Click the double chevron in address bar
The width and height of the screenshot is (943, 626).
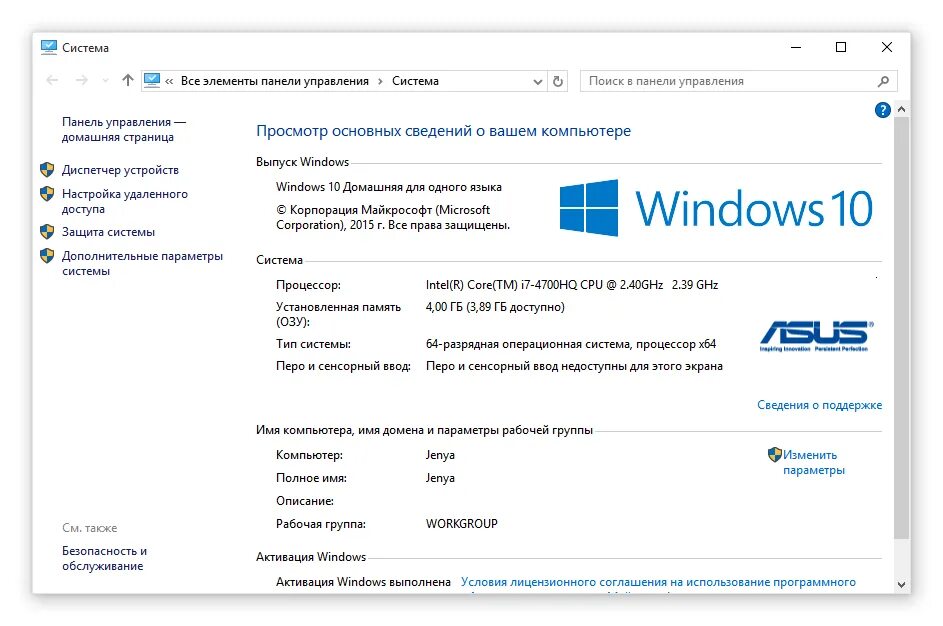[x=169, y=81]
